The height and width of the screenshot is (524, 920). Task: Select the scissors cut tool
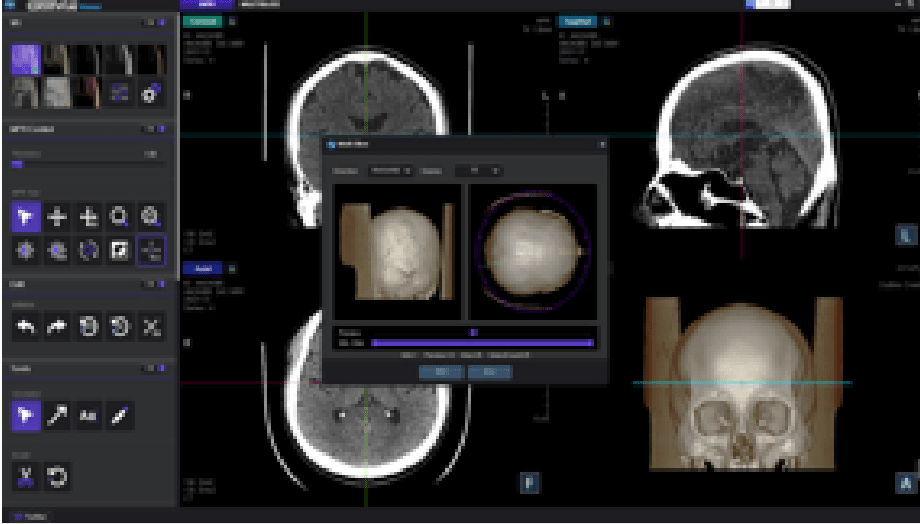pos(27,479)
